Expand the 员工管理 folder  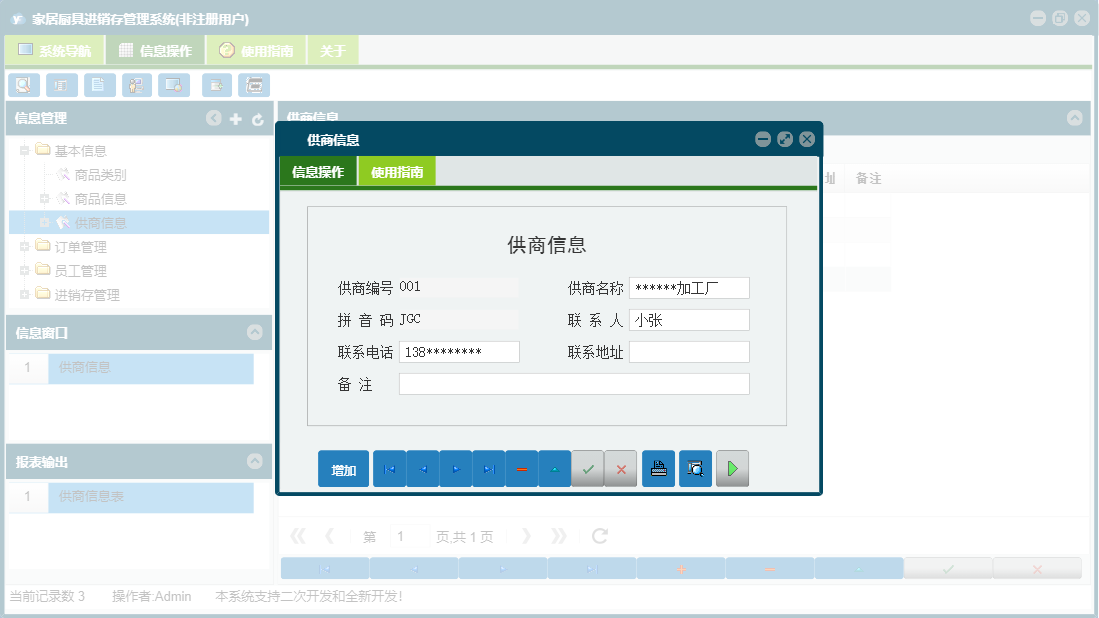[25, 270]
